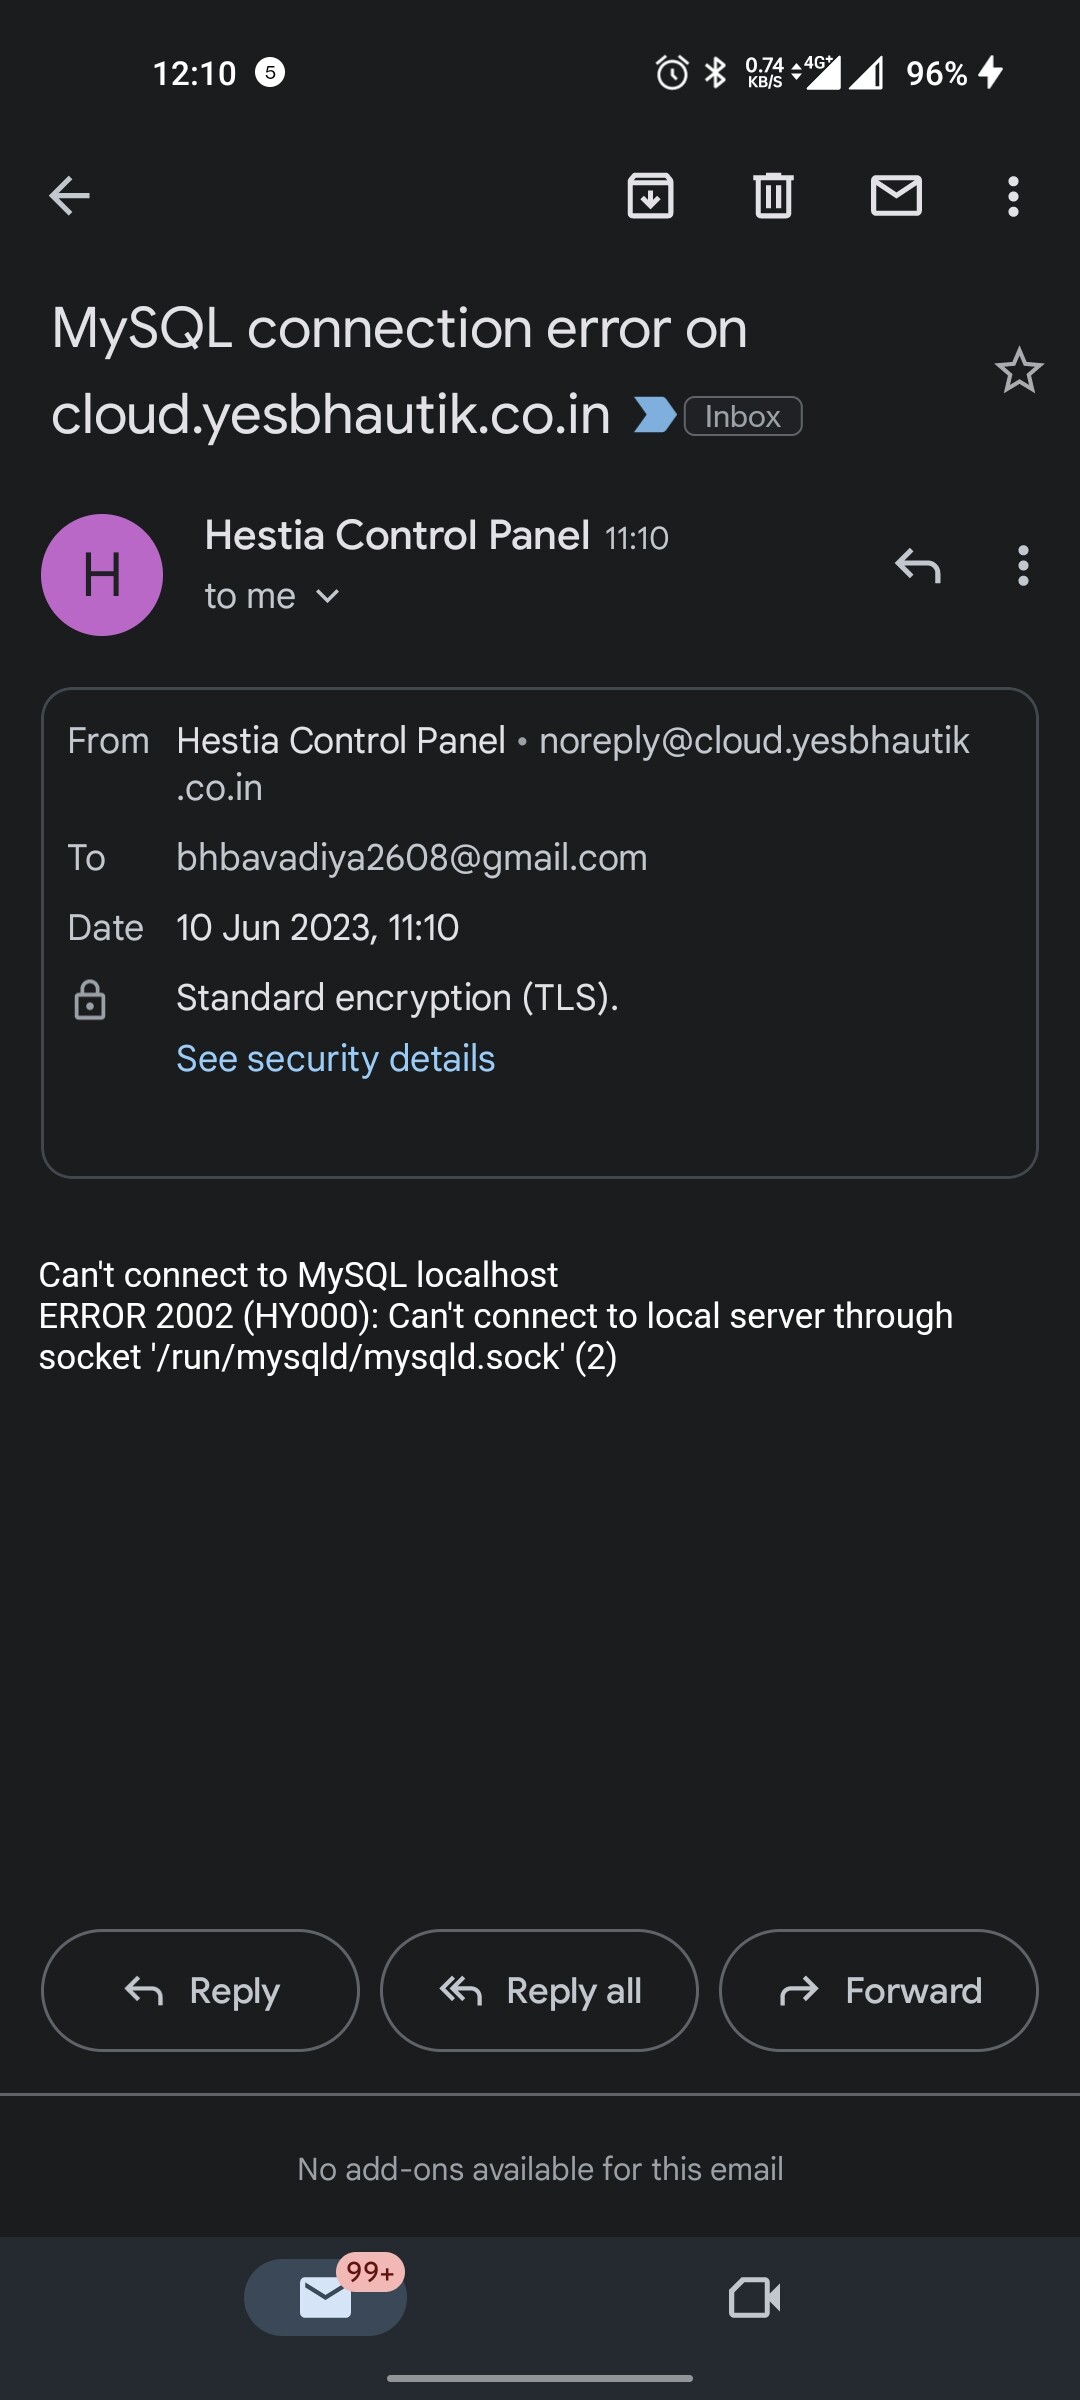This screenshot has width=1080, height=2400.
Task: Archive this email
Action: coord(650,196)
